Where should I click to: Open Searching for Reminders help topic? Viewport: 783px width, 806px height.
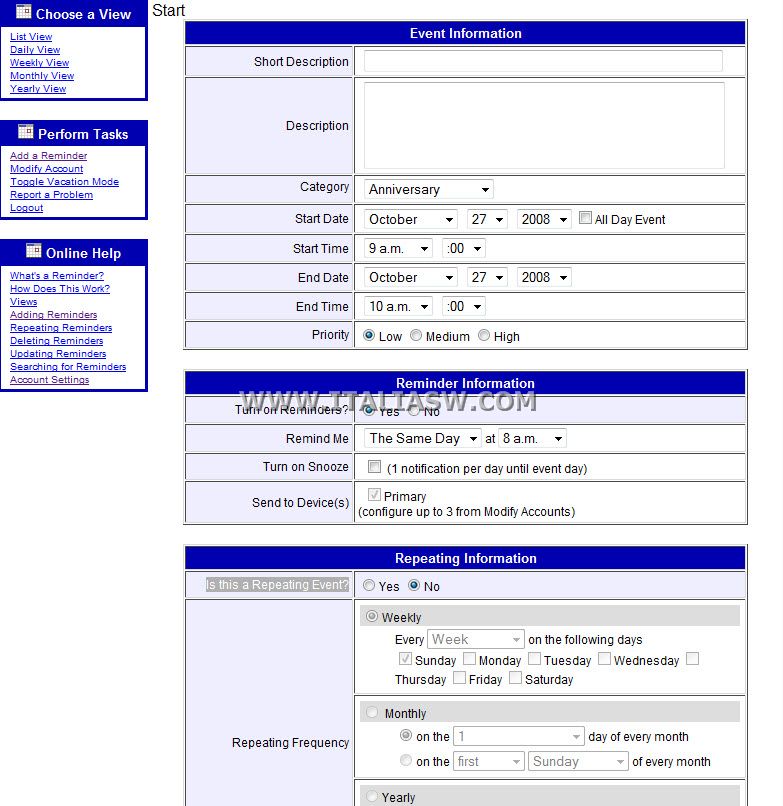[x=68, y=367]
